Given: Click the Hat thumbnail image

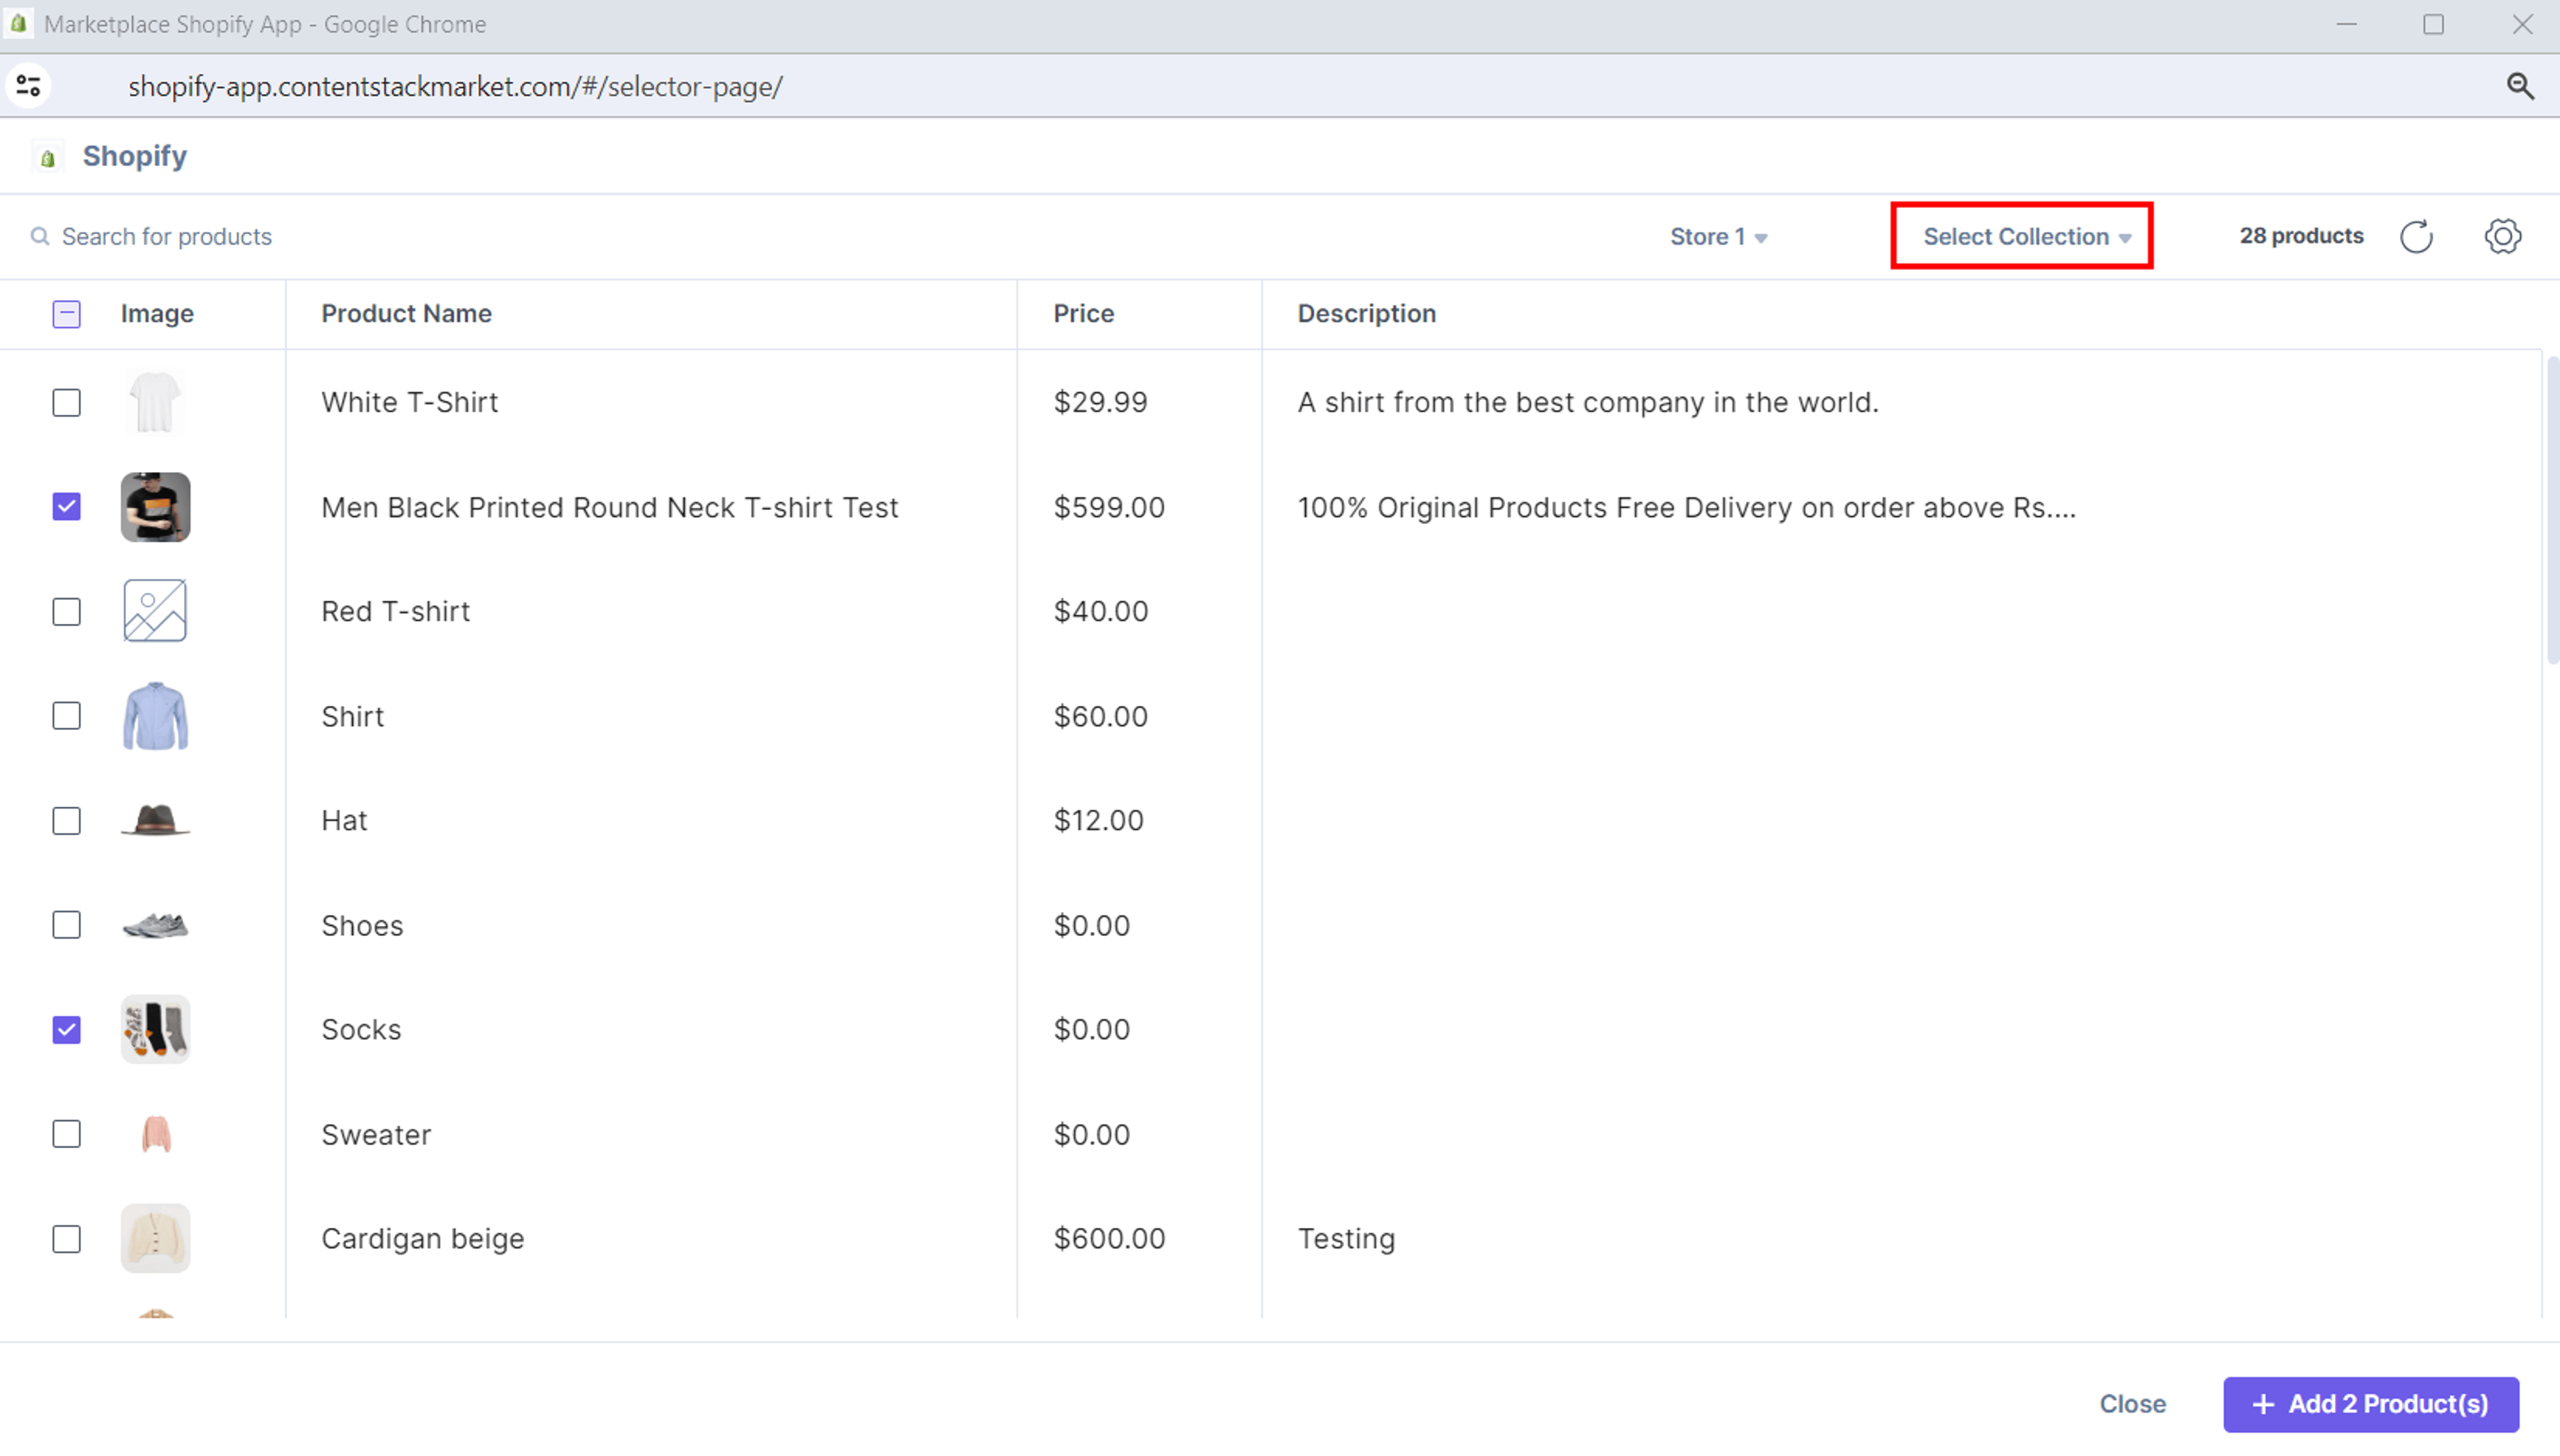Looking at the screenshot, I should coord(155,820).
